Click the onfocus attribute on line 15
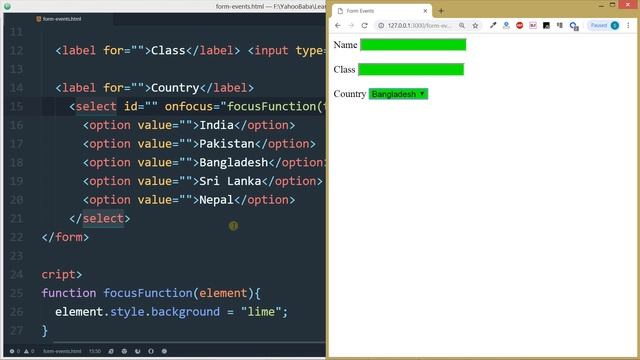640x360 pixels. pos(192,107)
